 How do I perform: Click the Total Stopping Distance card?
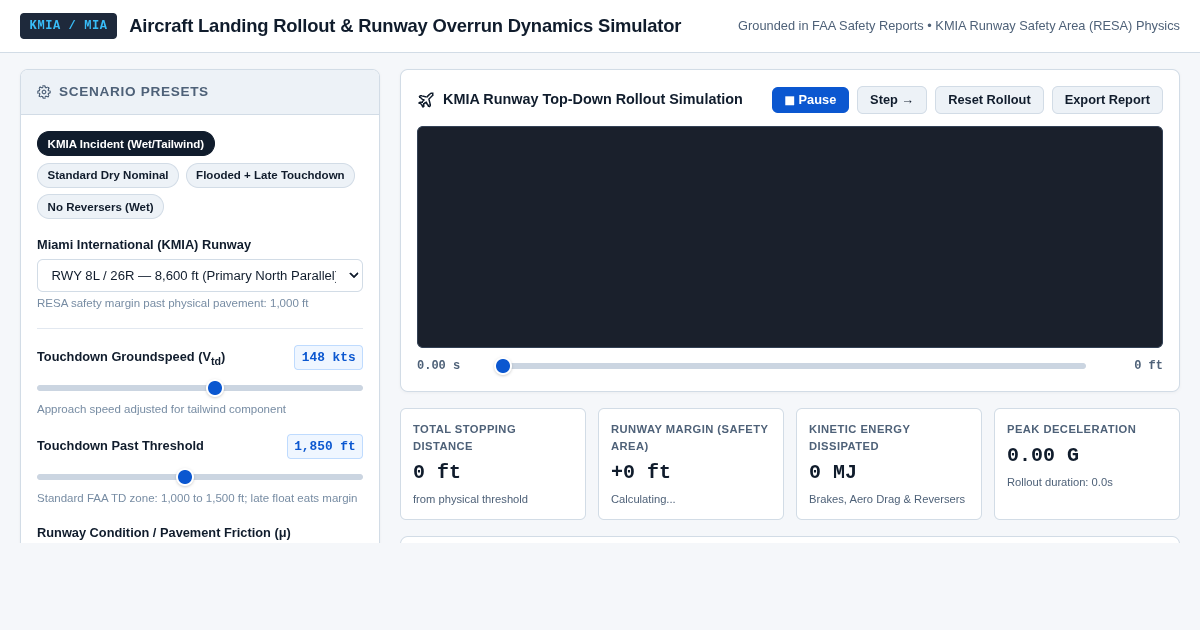(493, 464)
